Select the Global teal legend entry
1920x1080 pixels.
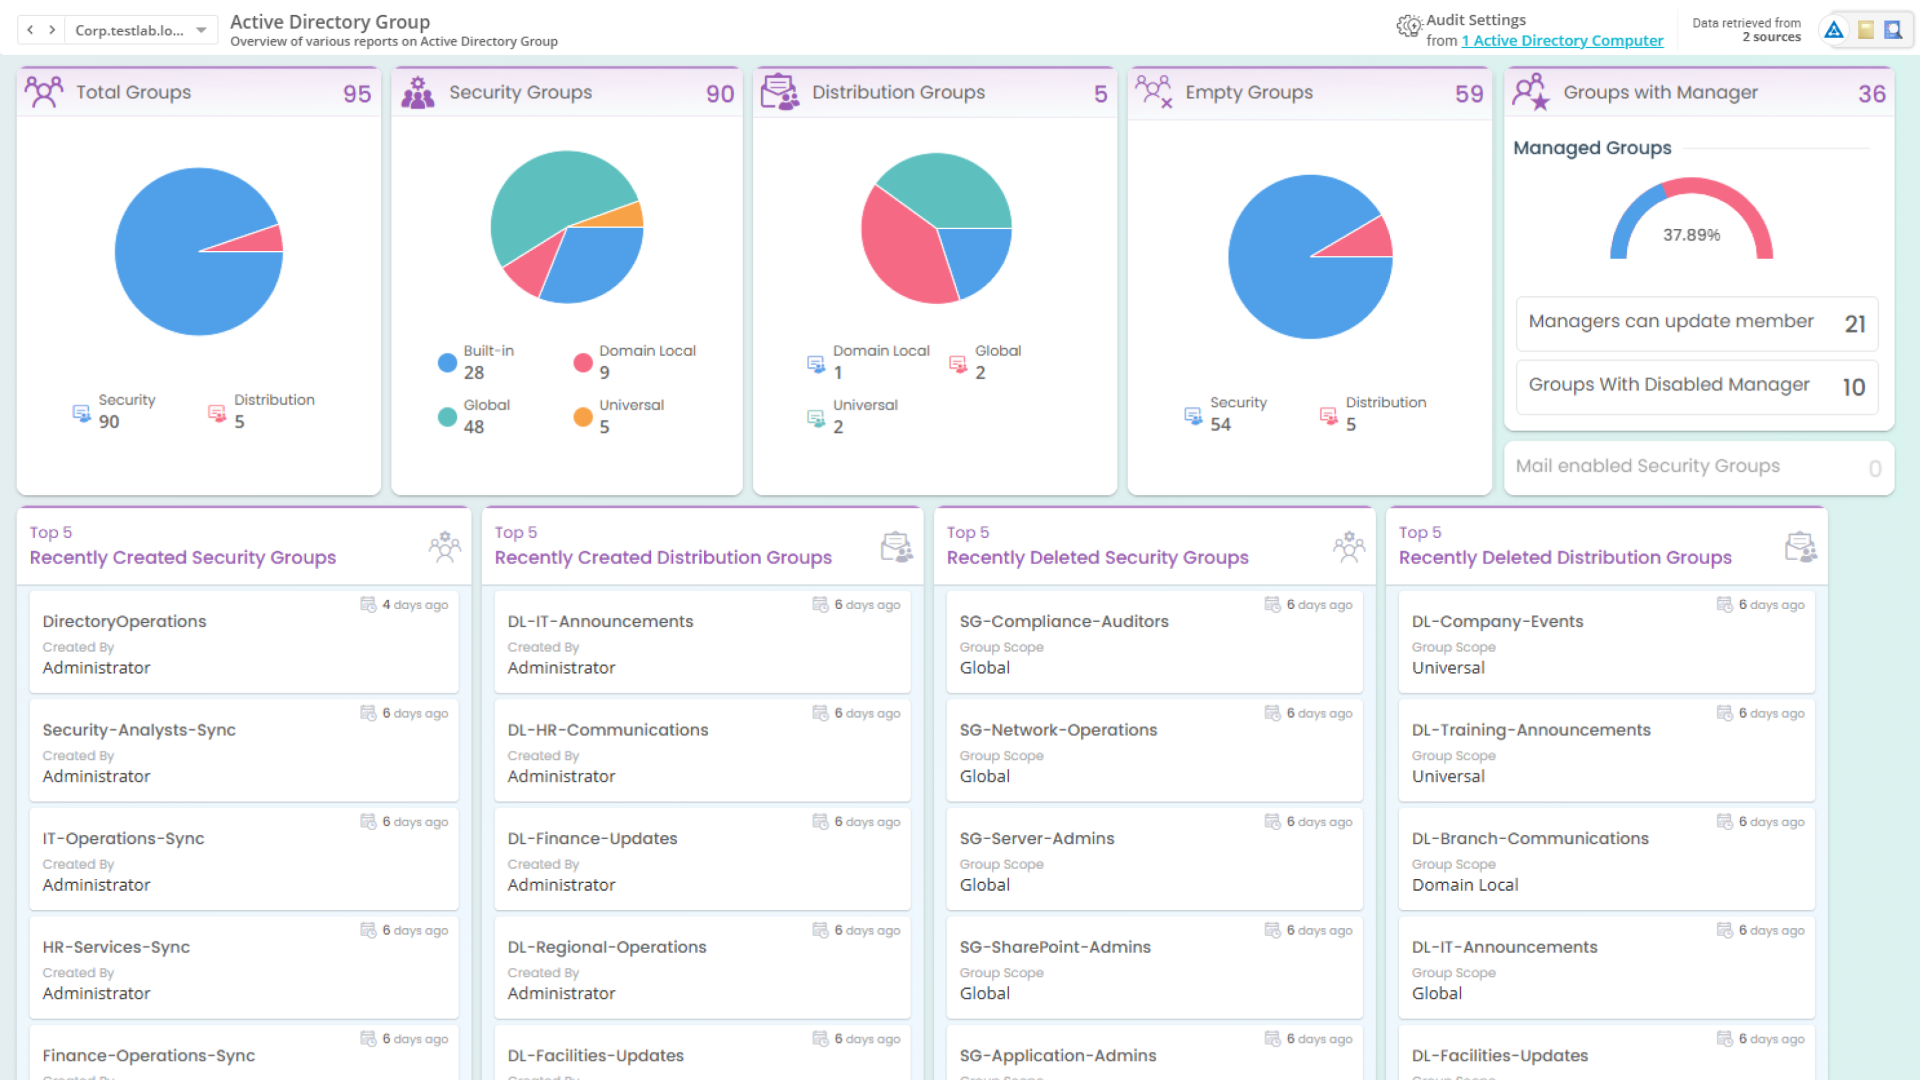click(x=474, y=416)
